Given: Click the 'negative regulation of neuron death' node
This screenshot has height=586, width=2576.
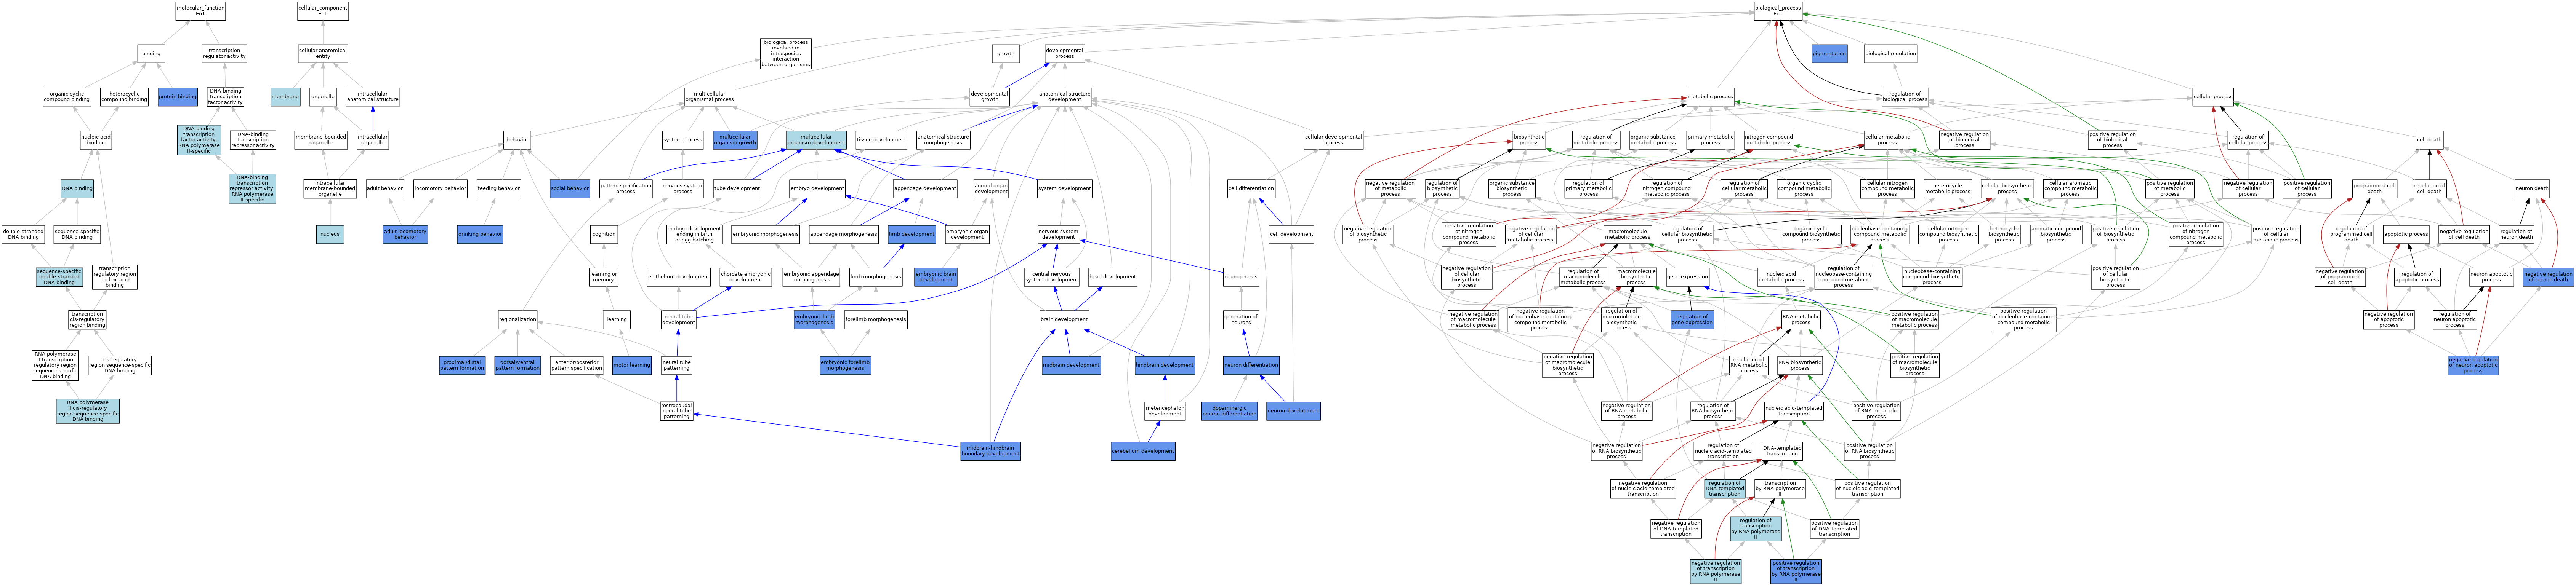Looking at the screenshot, I should pos(2548,277).
